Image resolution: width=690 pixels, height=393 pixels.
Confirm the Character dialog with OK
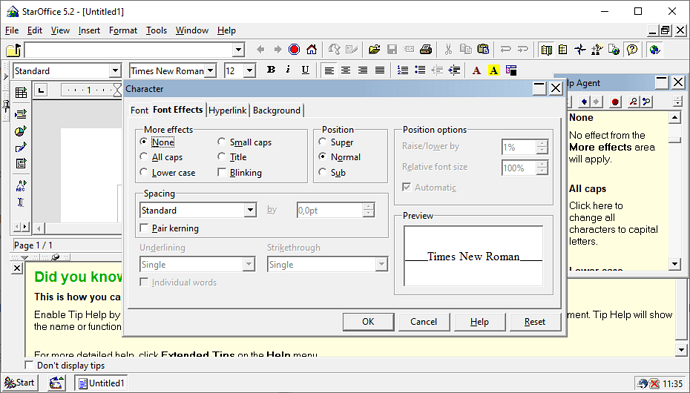(368, 322)
